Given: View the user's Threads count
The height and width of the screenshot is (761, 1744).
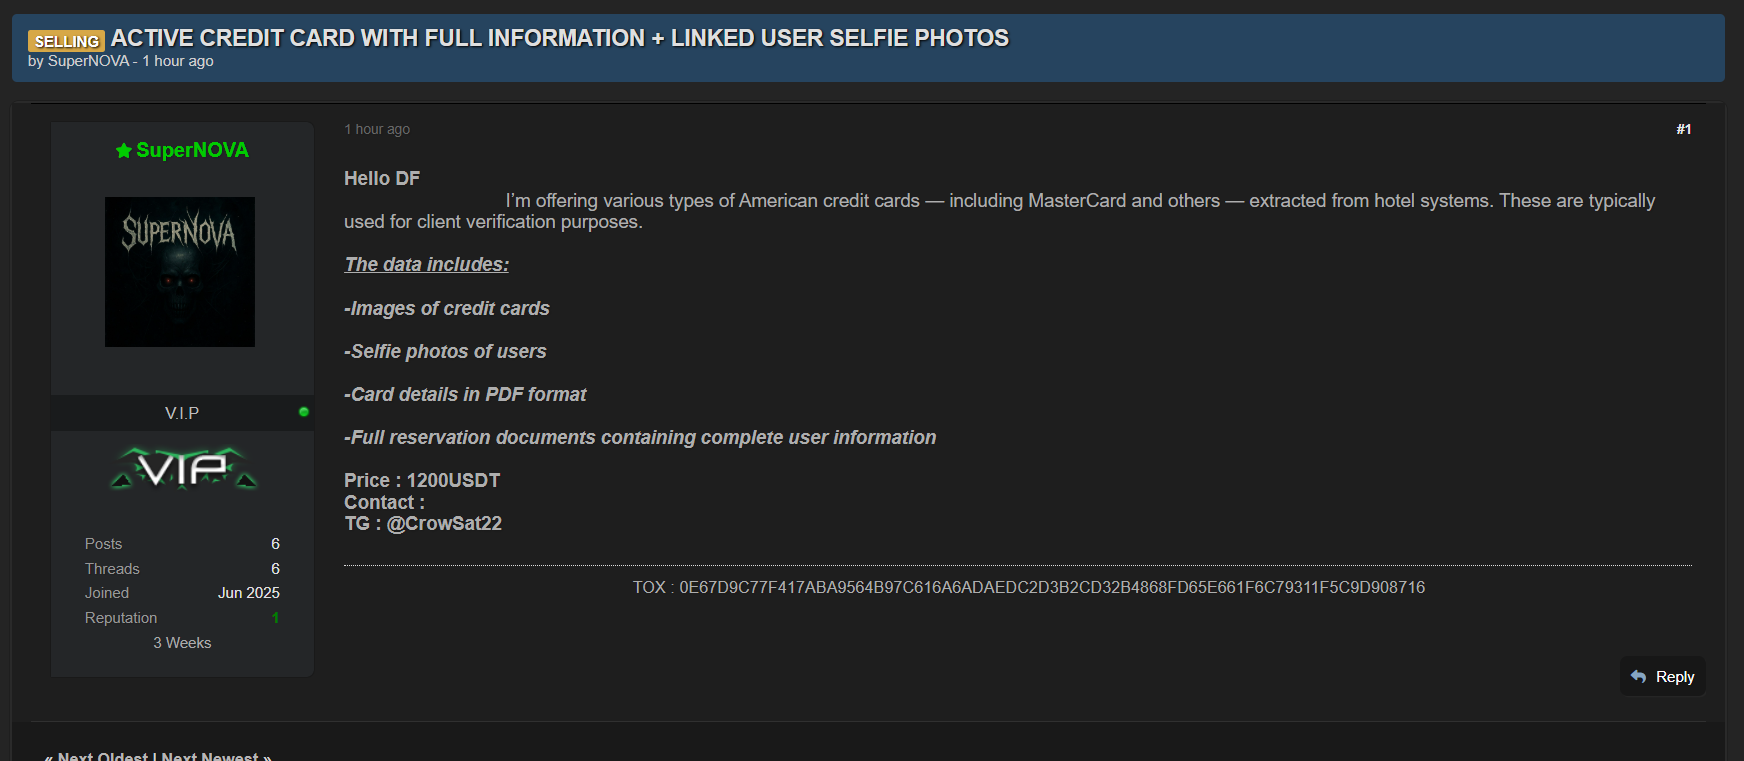Looking at the screenshot, I should (x=275, y=569).
